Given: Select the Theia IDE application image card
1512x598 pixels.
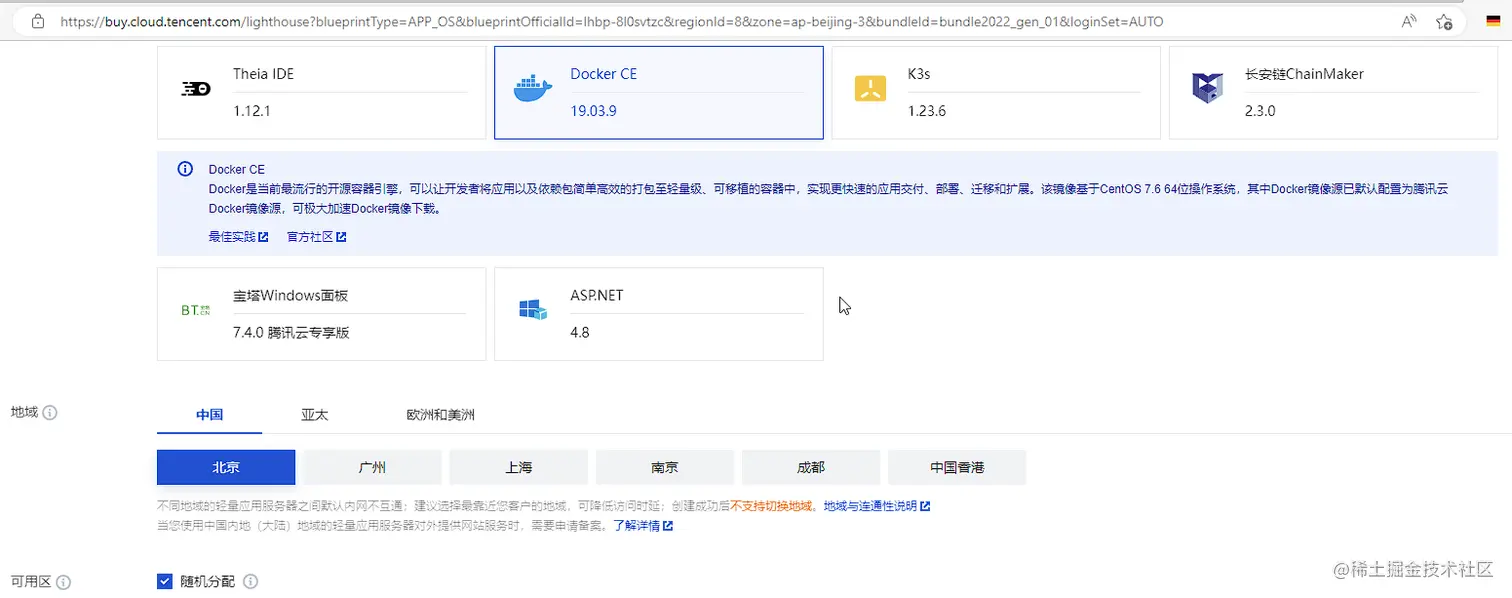Looking at the screenshot, I should (321, 92).
